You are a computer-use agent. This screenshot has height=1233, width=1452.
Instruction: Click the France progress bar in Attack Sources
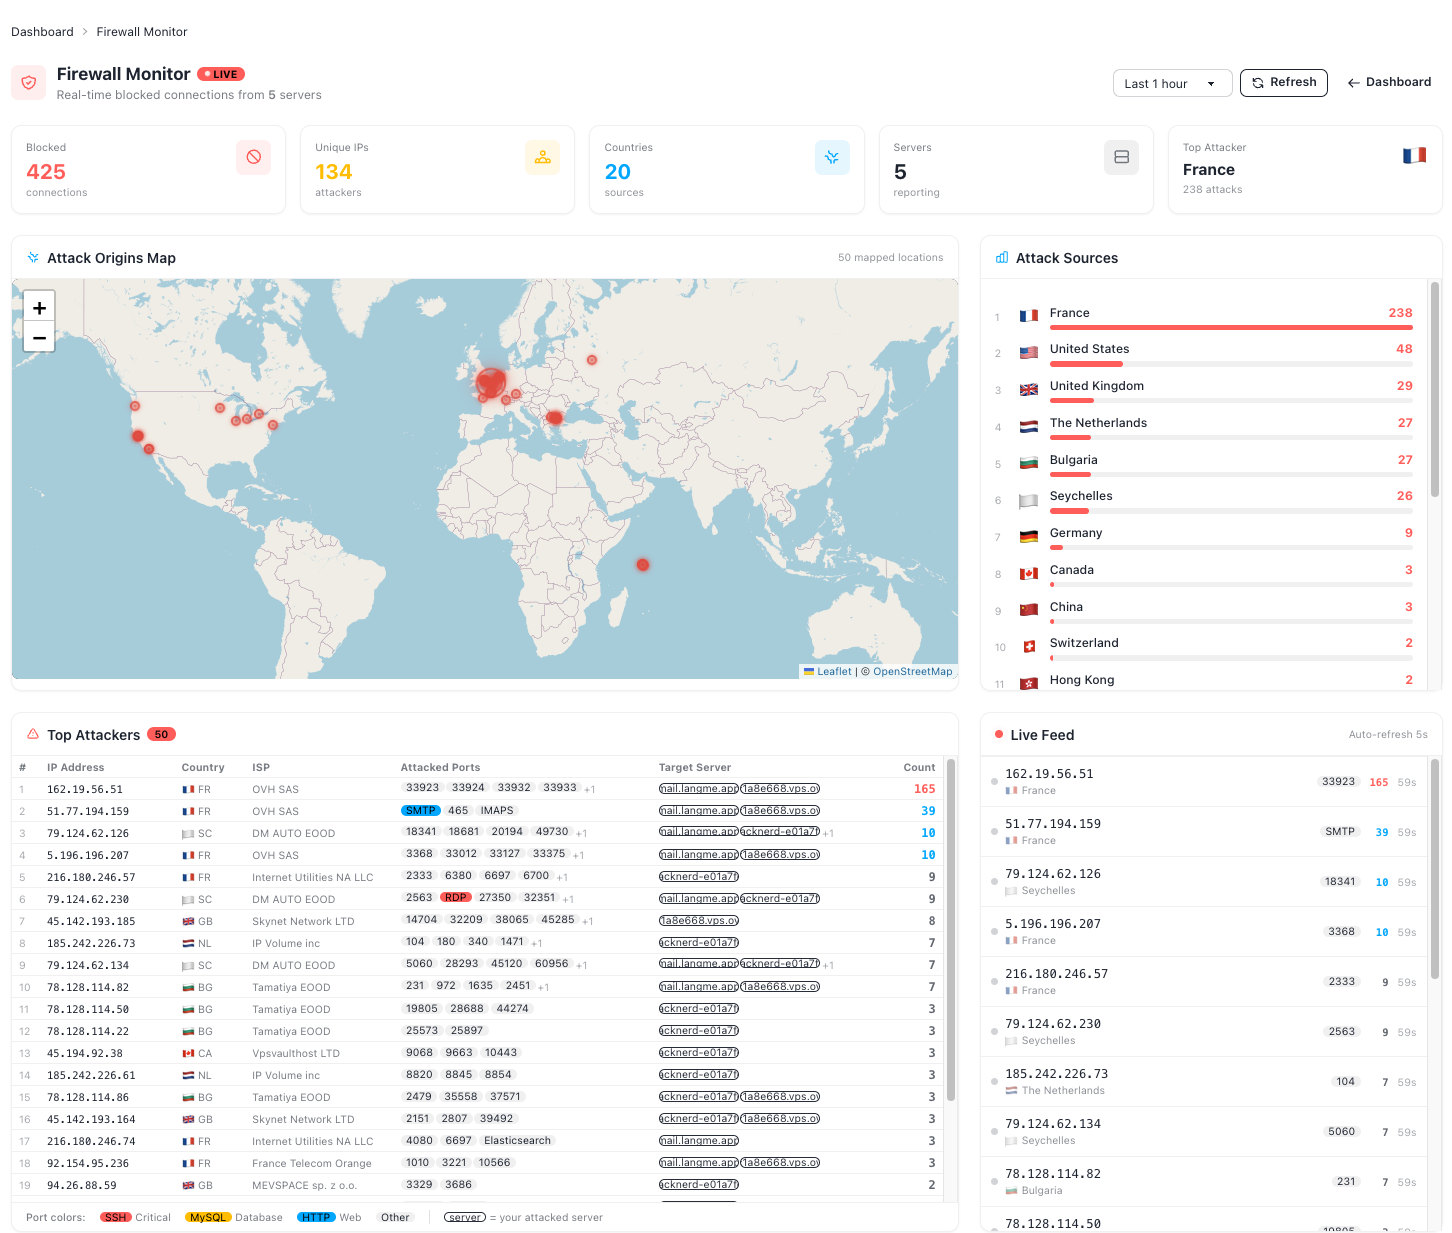[1231, 327]
